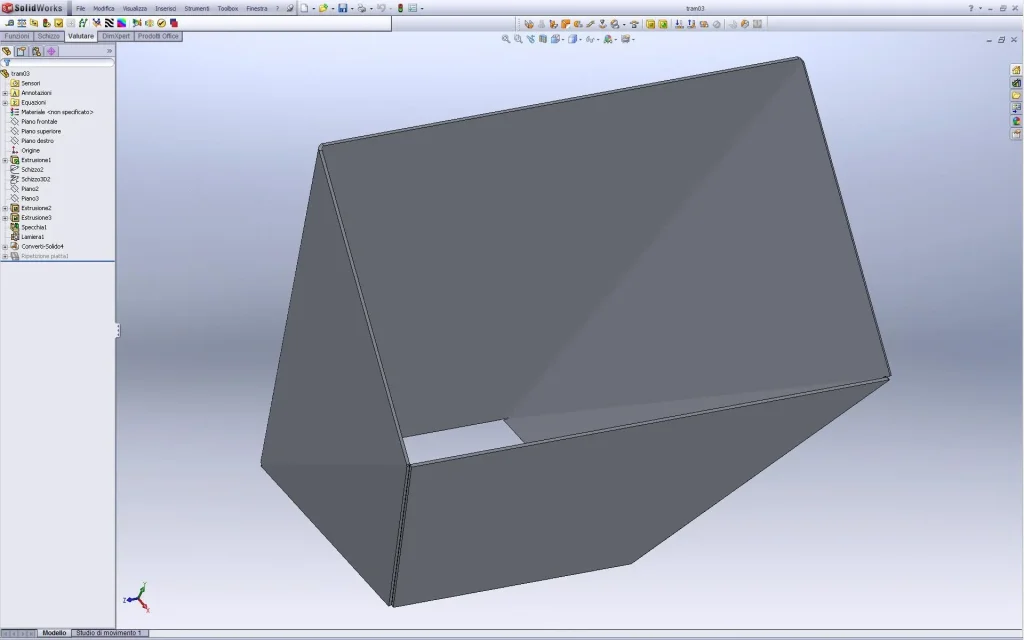
Task: Switch to the DimXpertManager tab icon
Action: (51, 51)
